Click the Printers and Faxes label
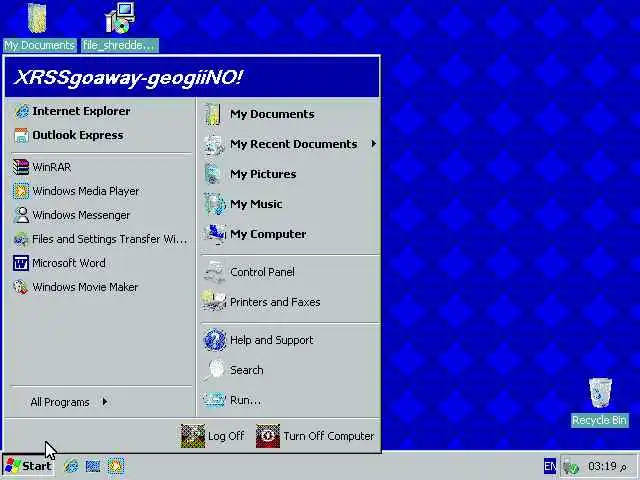 pyautogui.click(x=275, y=302)
